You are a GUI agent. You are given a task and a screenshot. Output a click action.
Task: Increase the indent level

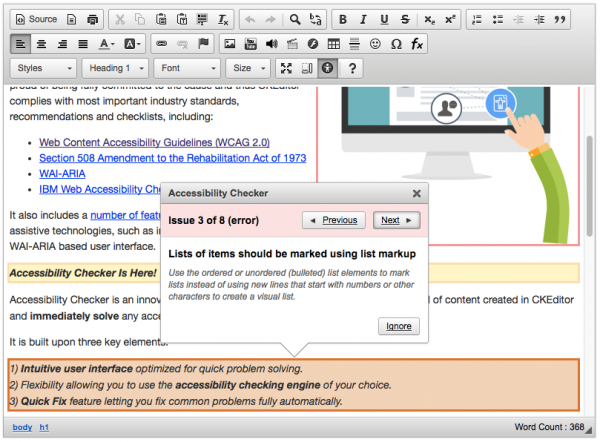(x=539, y=19)
